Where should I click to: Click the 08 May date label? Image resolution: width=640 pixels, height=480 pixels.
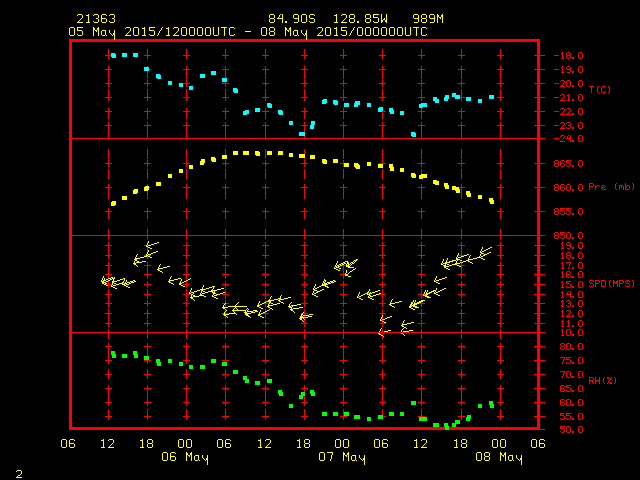499,457
